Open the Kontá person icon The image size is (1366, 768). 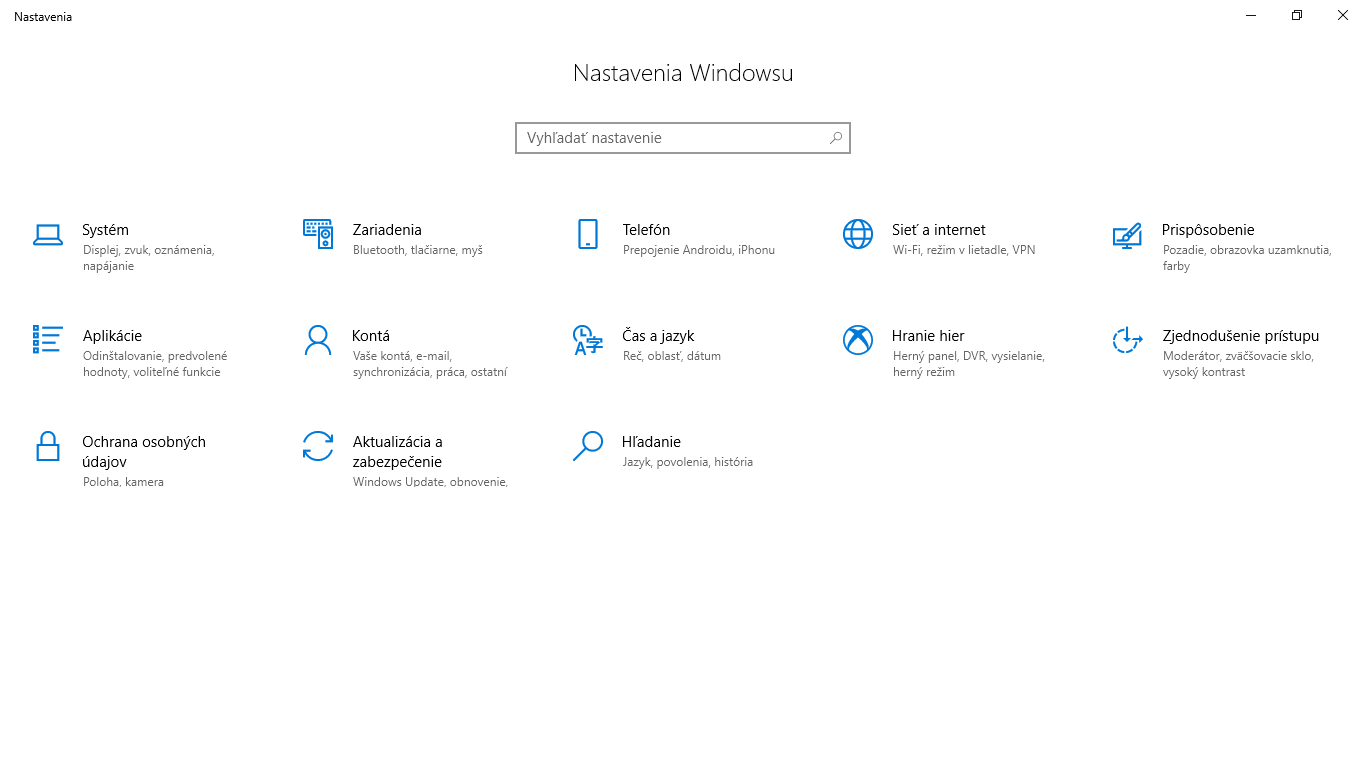(x=318, y=340)
